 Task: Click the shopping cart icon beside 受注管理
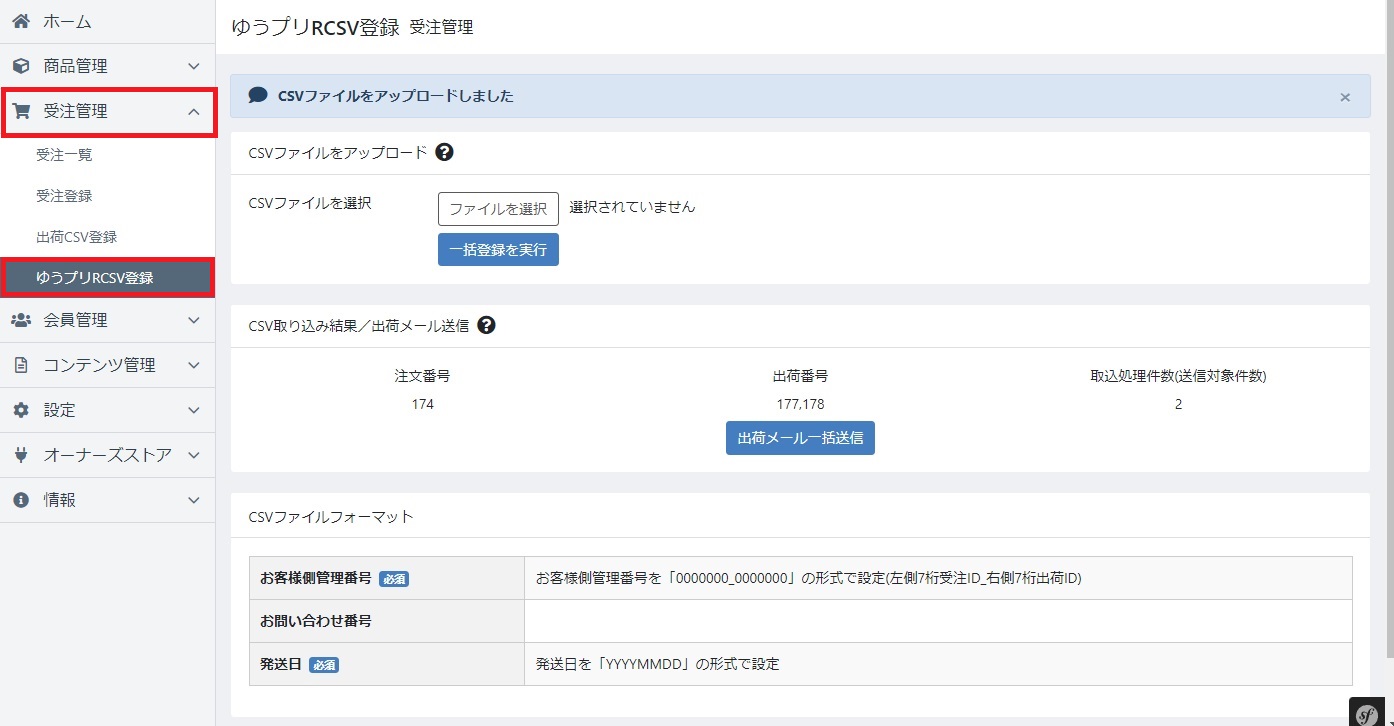[21, 111]
